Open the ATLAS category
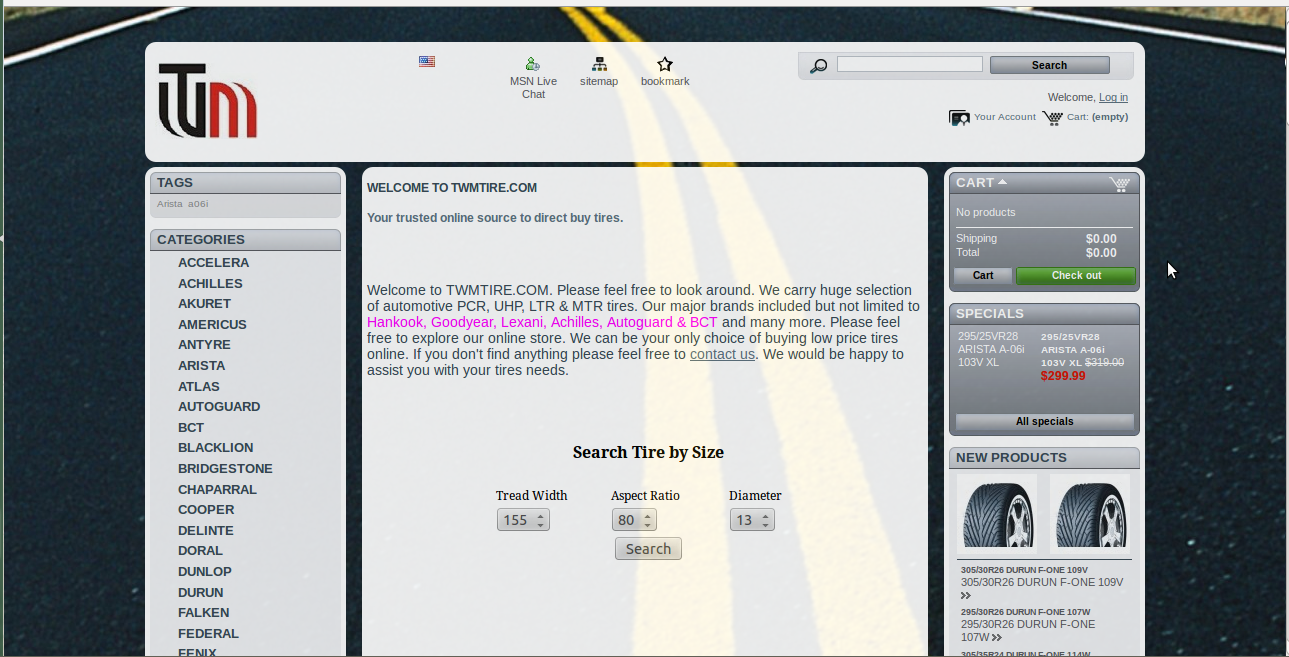The height and width of the screenshot is (657, 1289). tap(199, 387)
